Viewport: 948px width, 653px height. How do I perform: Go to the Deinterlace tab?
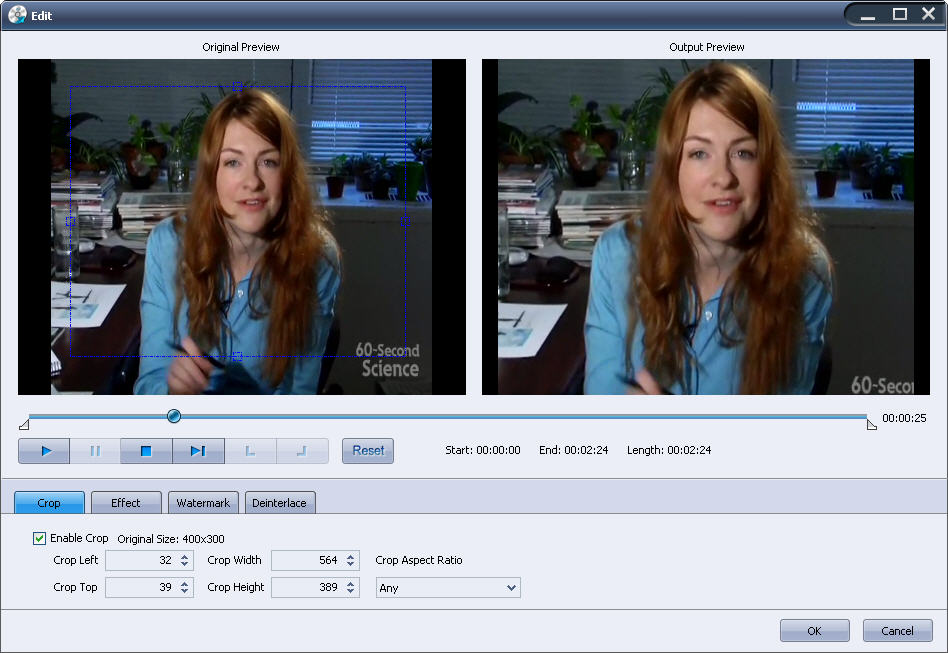pyautogui.click(x=279, y=503)
